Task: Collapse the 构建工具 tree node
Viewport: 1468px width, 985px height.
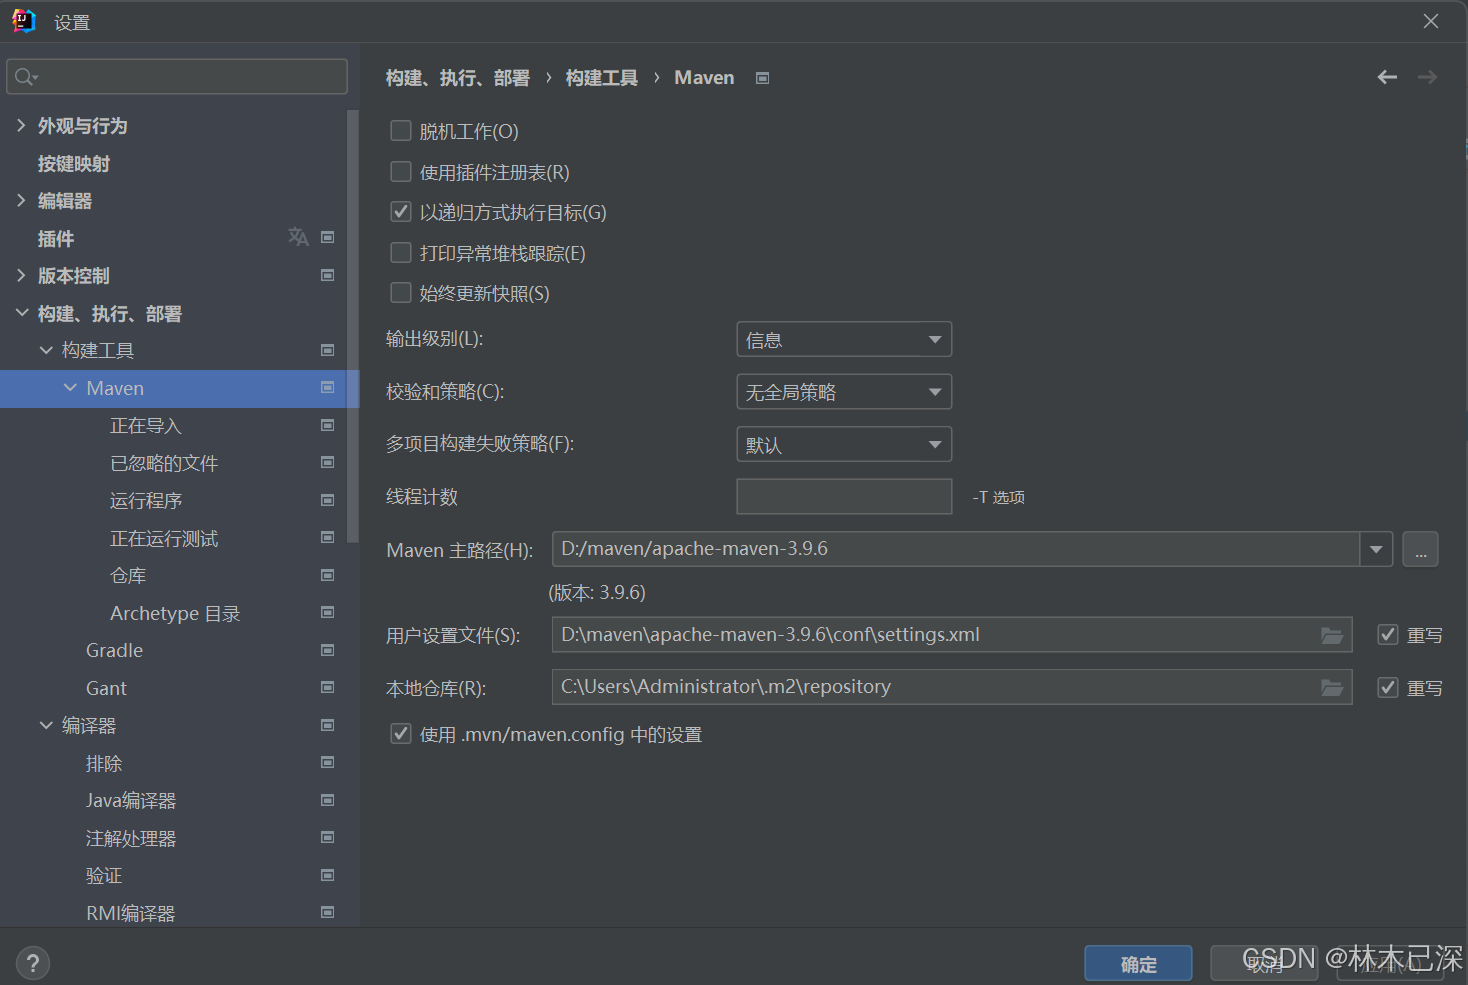Action: tap(46, 350)
